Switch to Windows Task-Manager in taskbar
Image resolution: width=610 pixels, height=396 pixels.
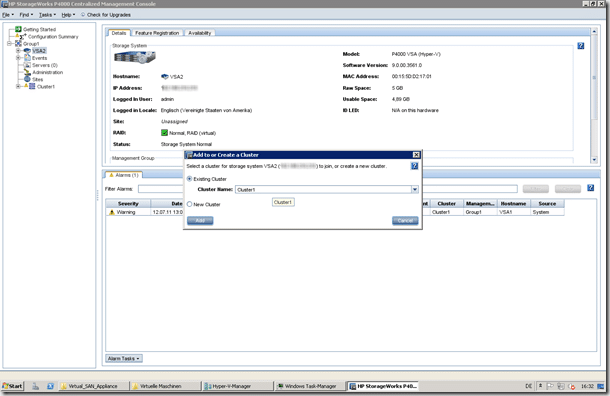(x=310, y=386)
